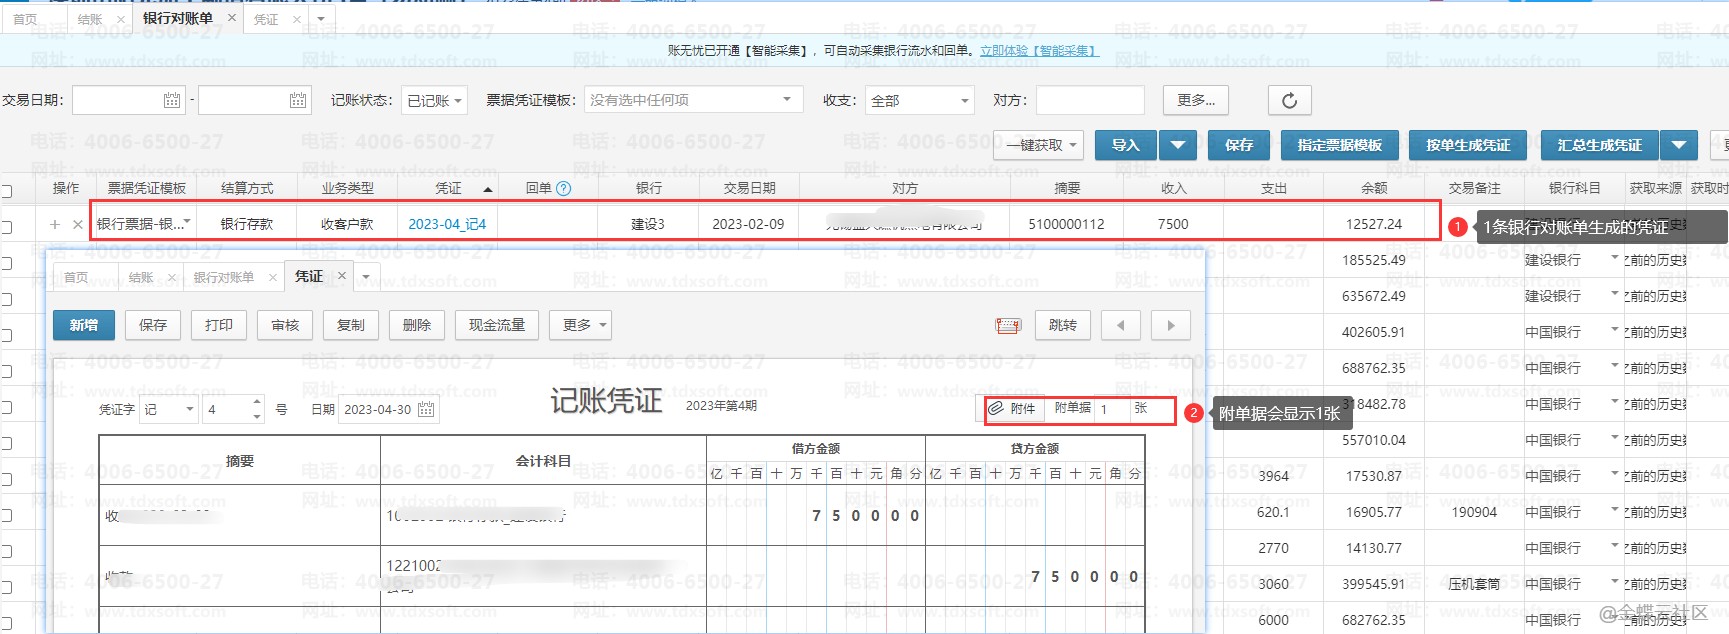Click the plus icon in first row
Image resolution: width=1729 pixels, height=634 pixels.
[x=55, y=224]
